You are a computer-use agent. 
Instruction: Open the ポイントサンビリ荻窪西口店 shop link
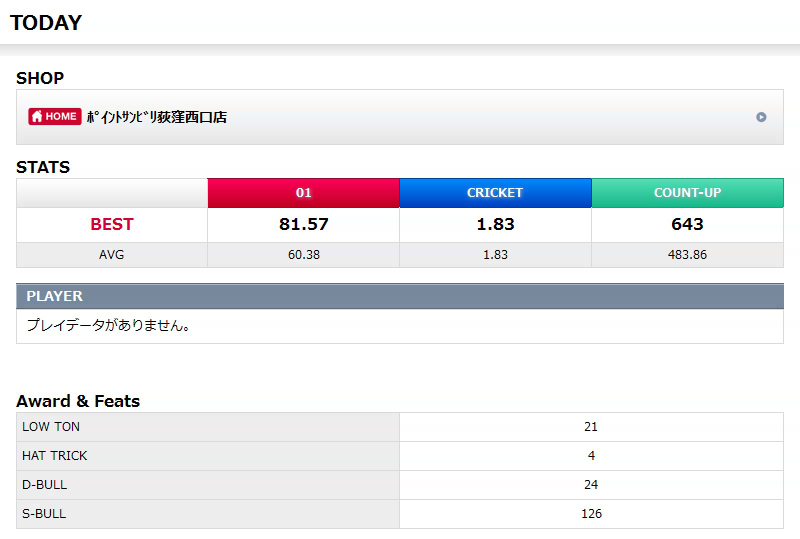[157, 117]
